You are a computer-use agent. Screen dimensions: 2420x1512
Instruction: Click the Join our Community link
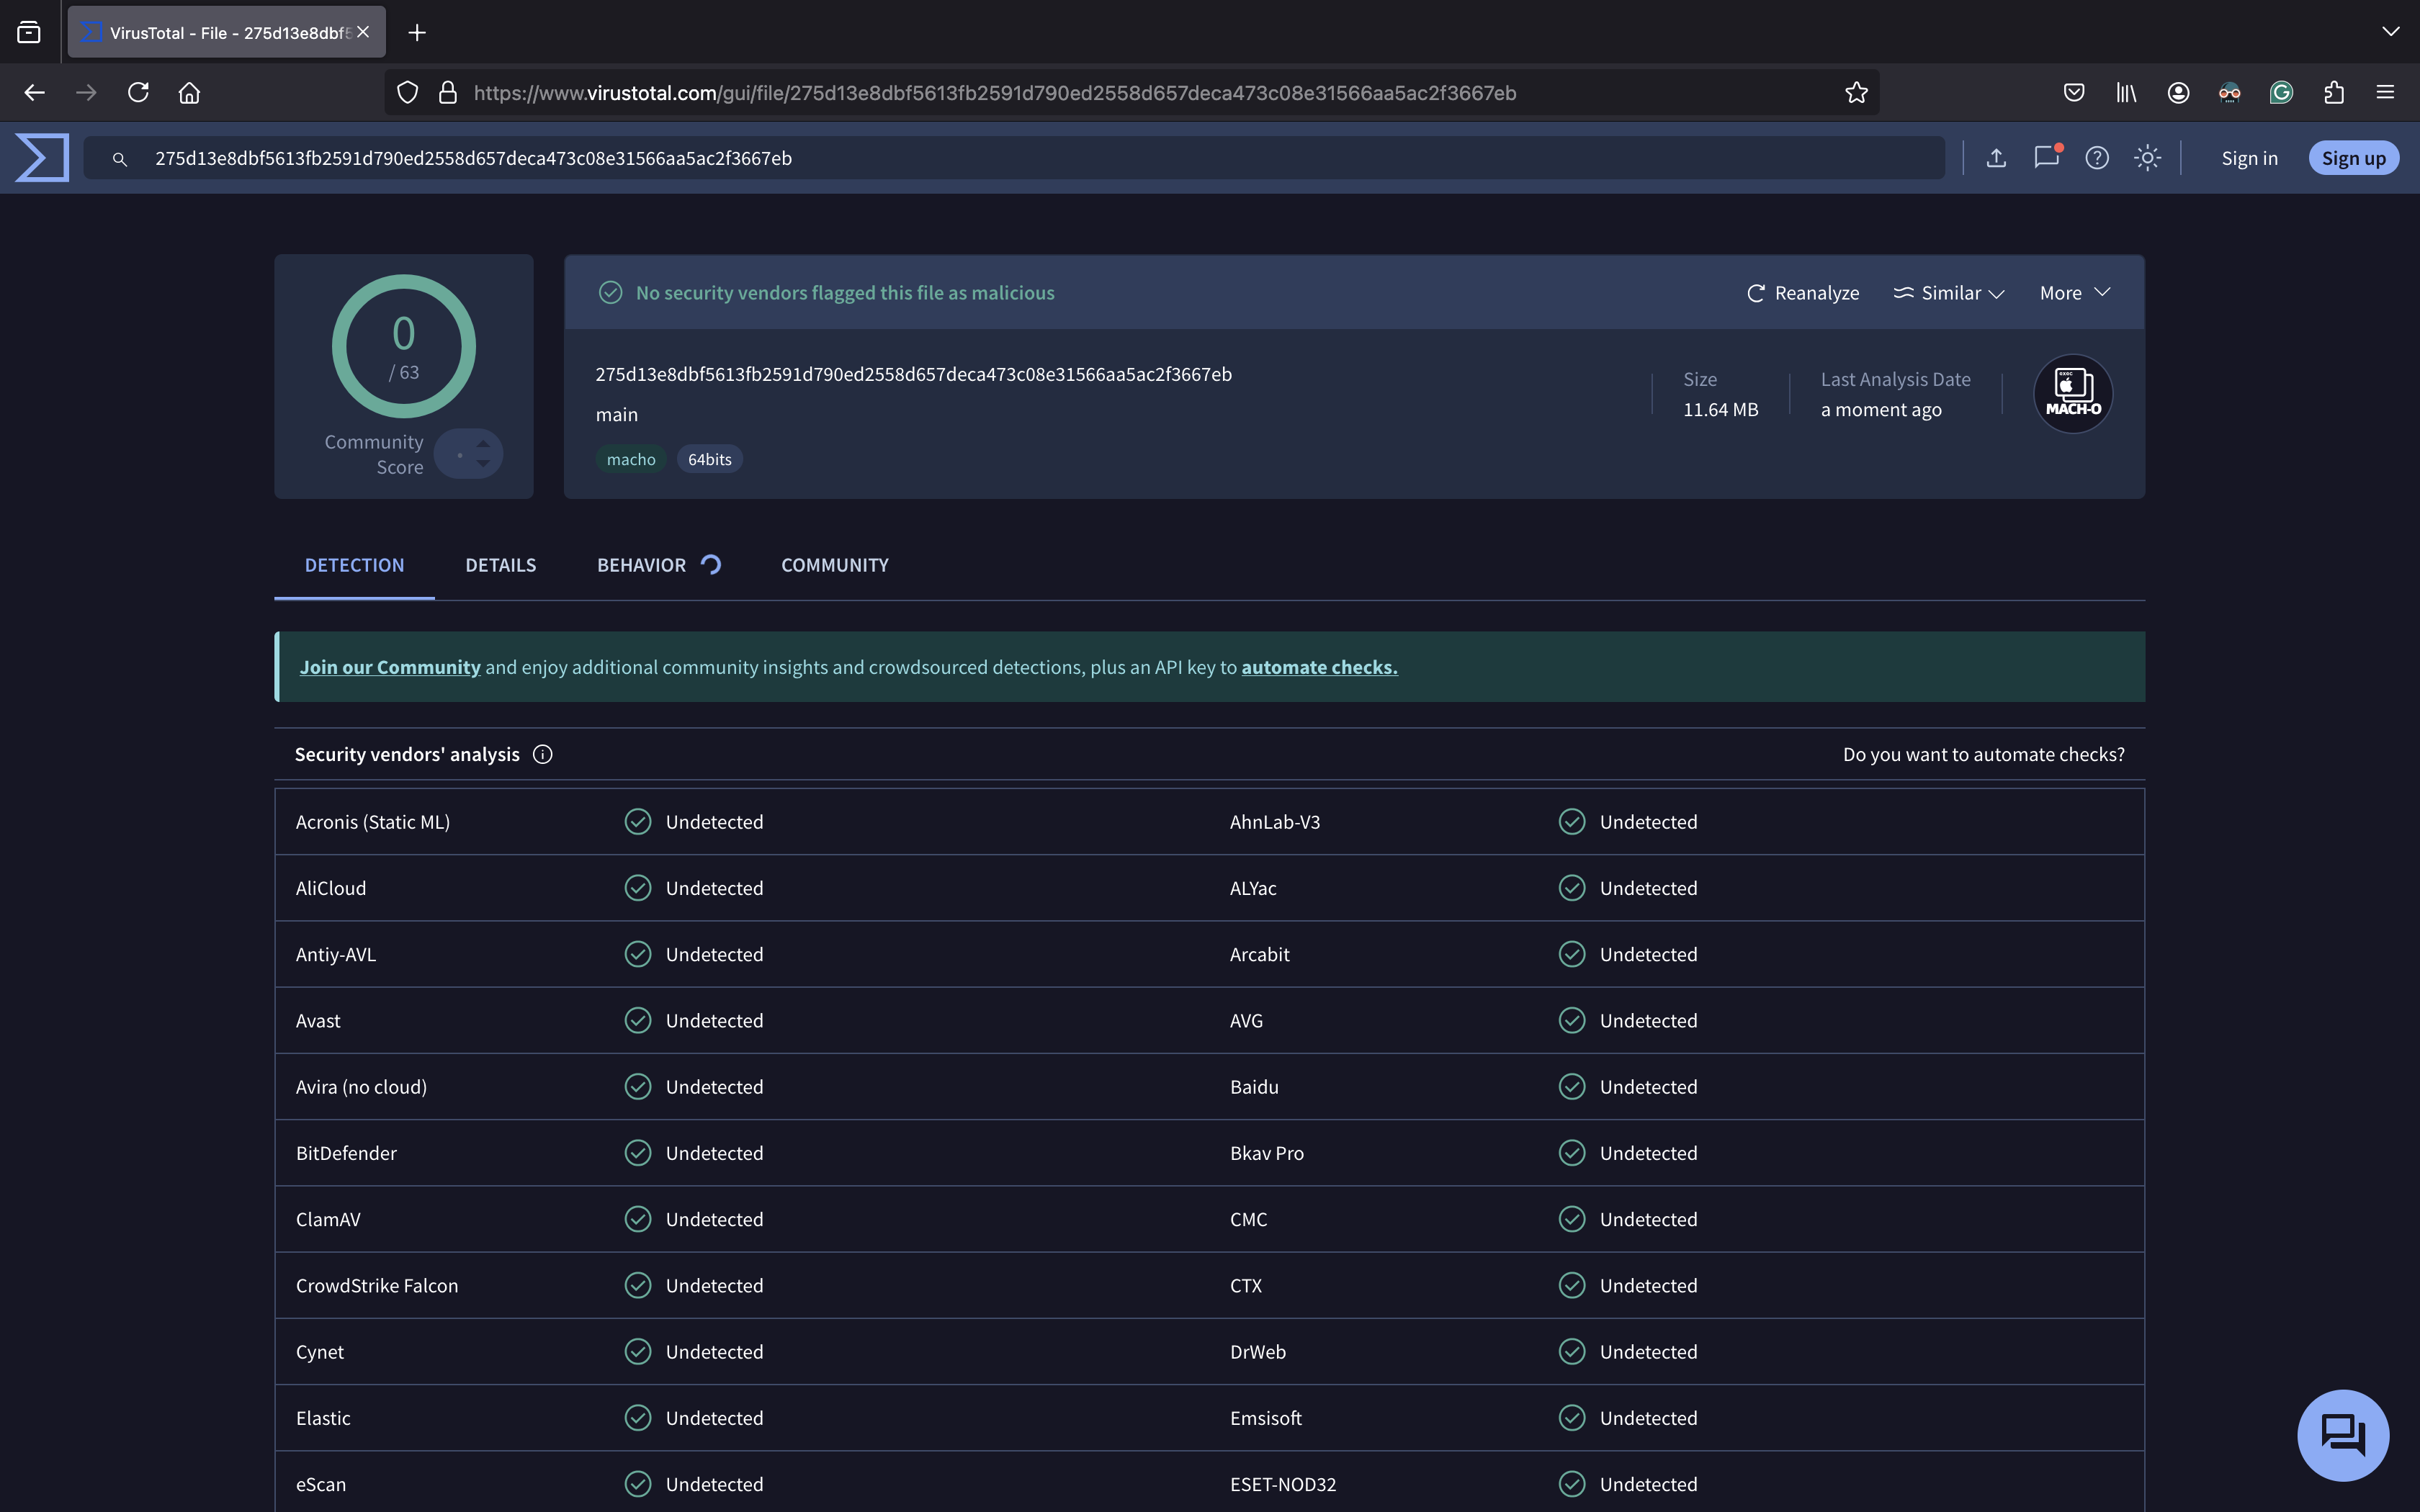390,667
